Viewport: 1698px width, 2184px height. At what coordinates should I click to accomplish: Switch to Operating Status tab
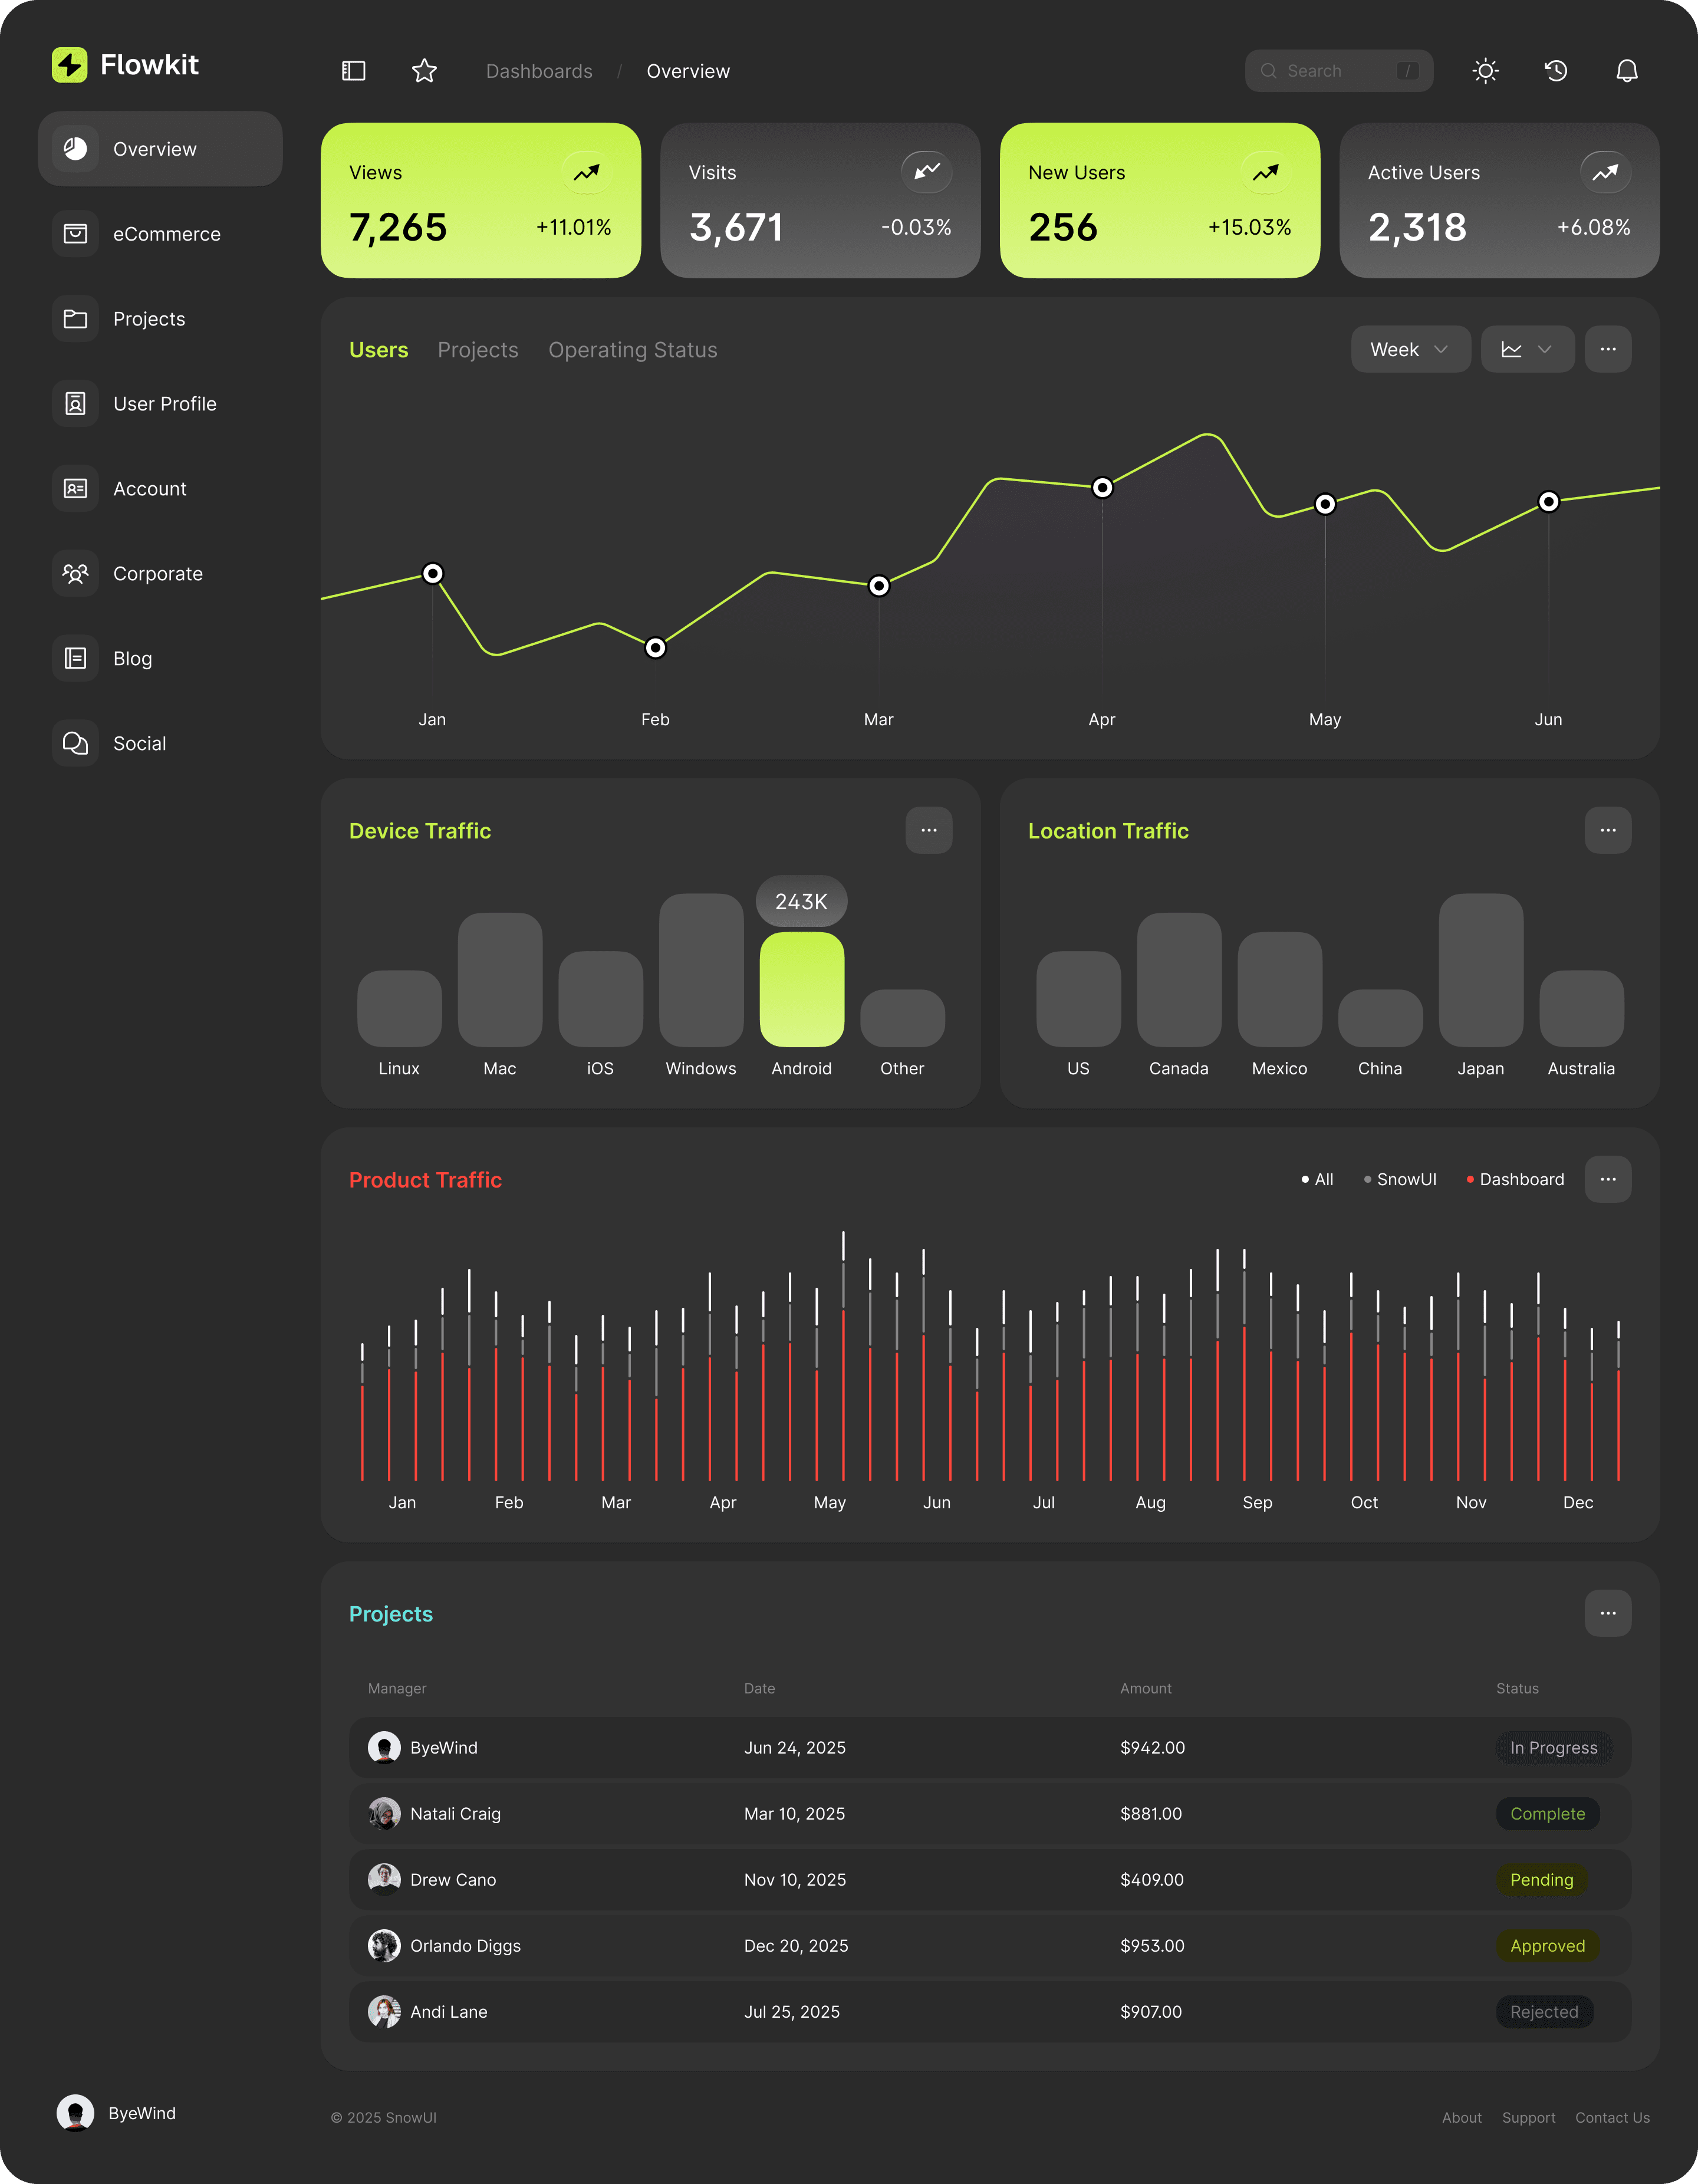632,350
